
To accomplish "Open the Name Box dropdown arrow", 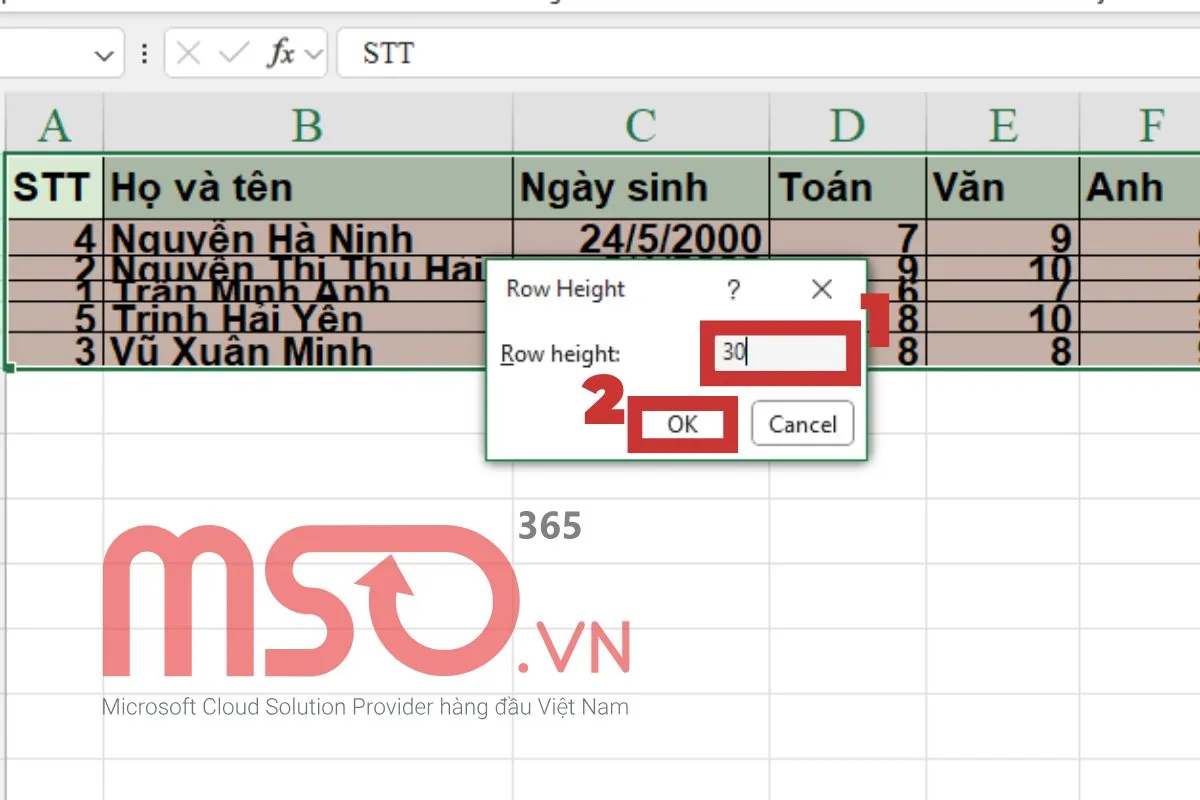I will tap(104, 56).
